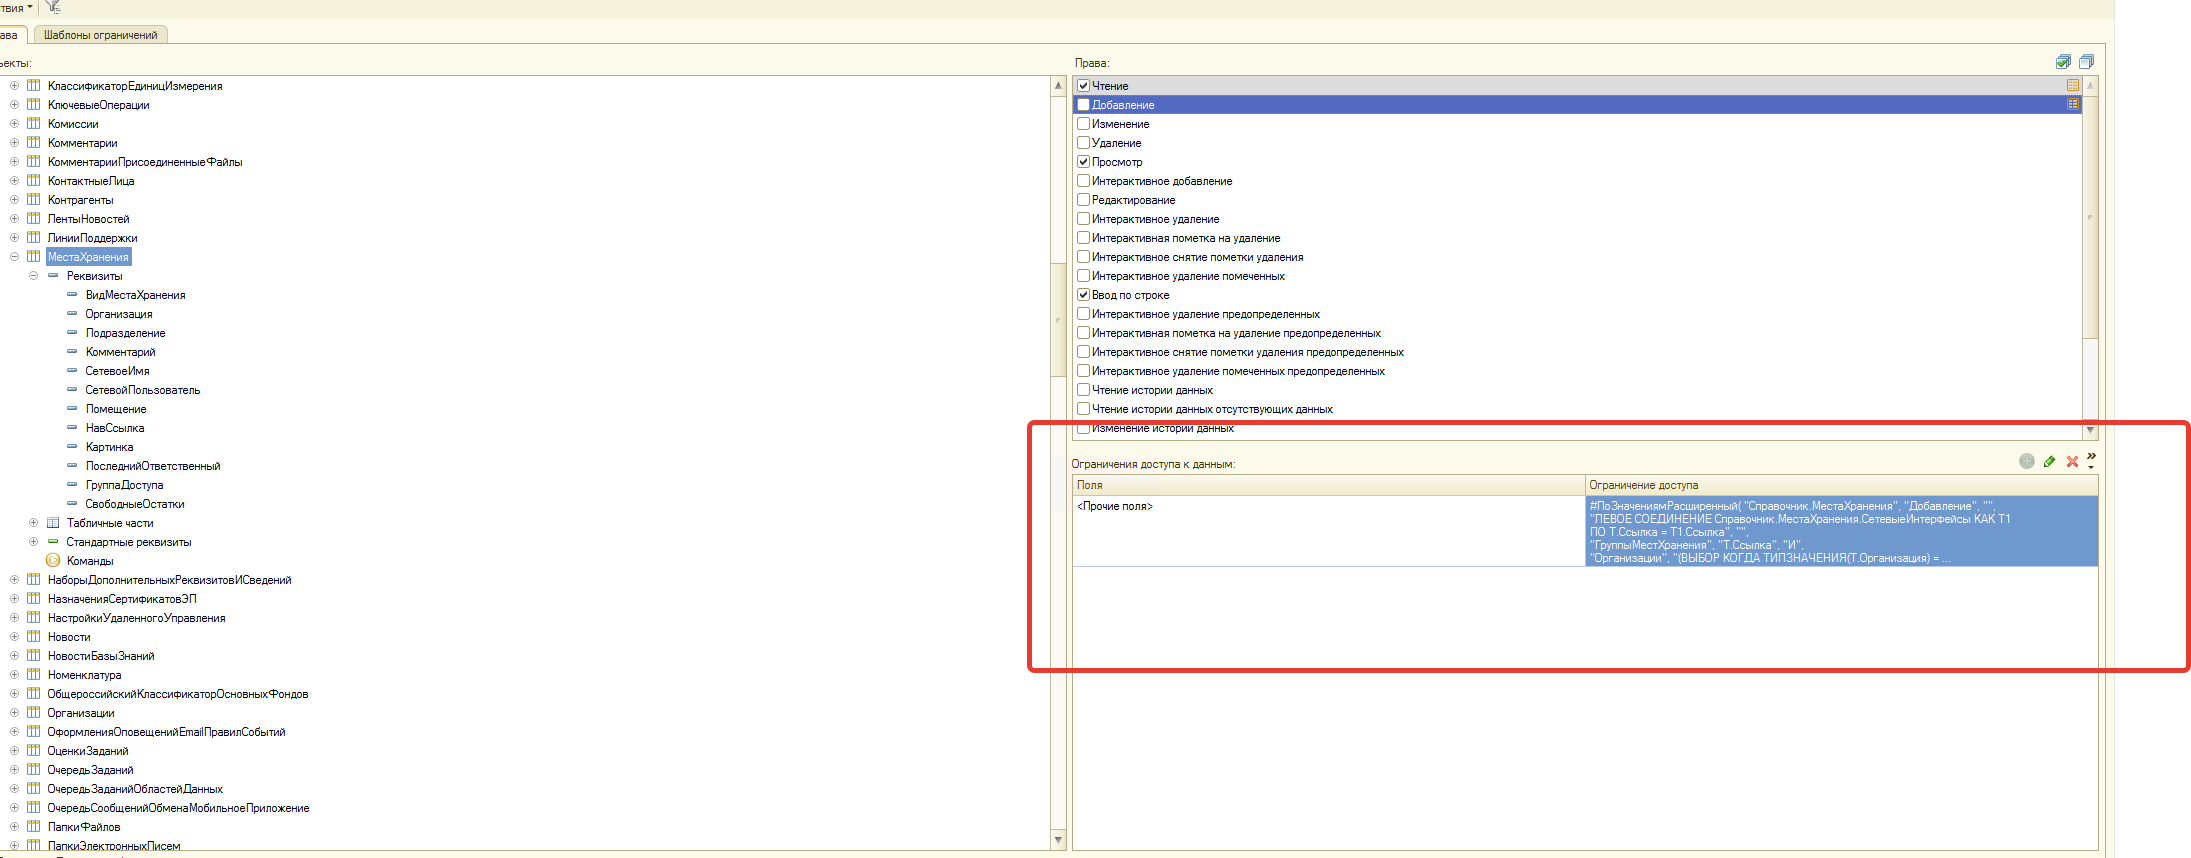Enable the Добавление checkbox
This screenshot has width=2191, height=858.
1083,105
